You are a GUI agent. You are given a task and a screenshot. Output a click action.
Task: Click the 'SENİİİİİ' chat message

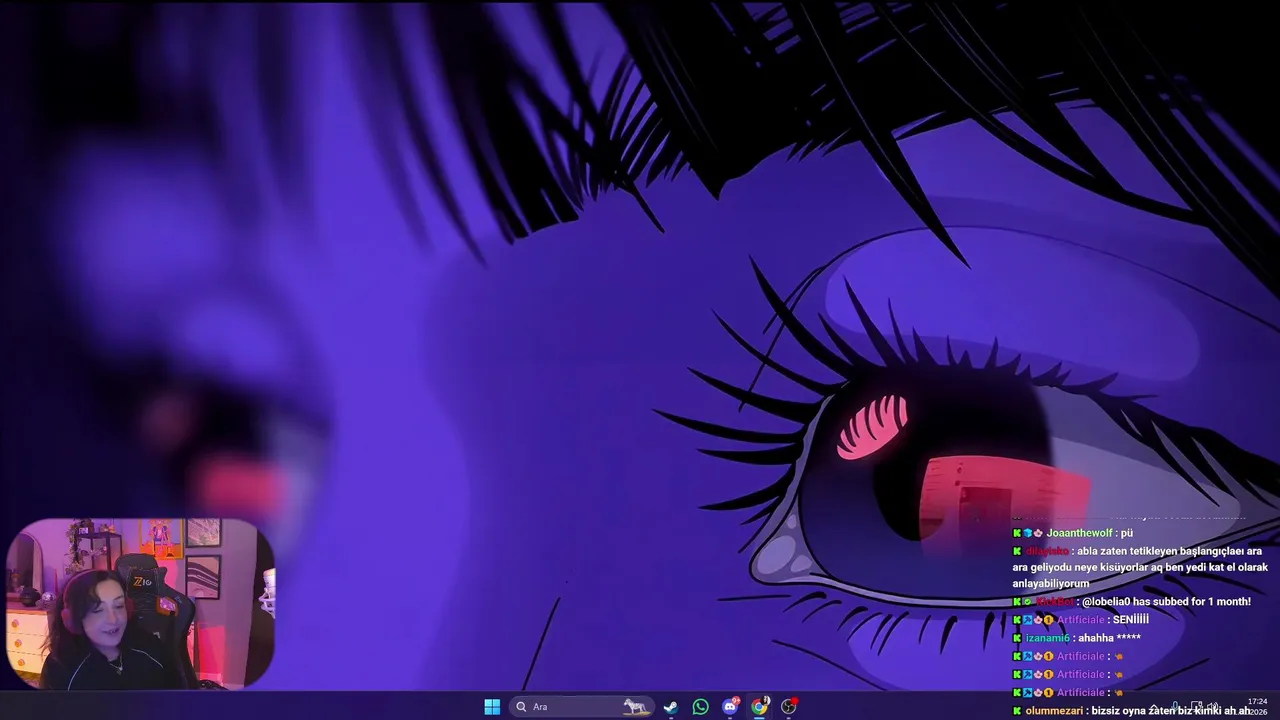1130,620
